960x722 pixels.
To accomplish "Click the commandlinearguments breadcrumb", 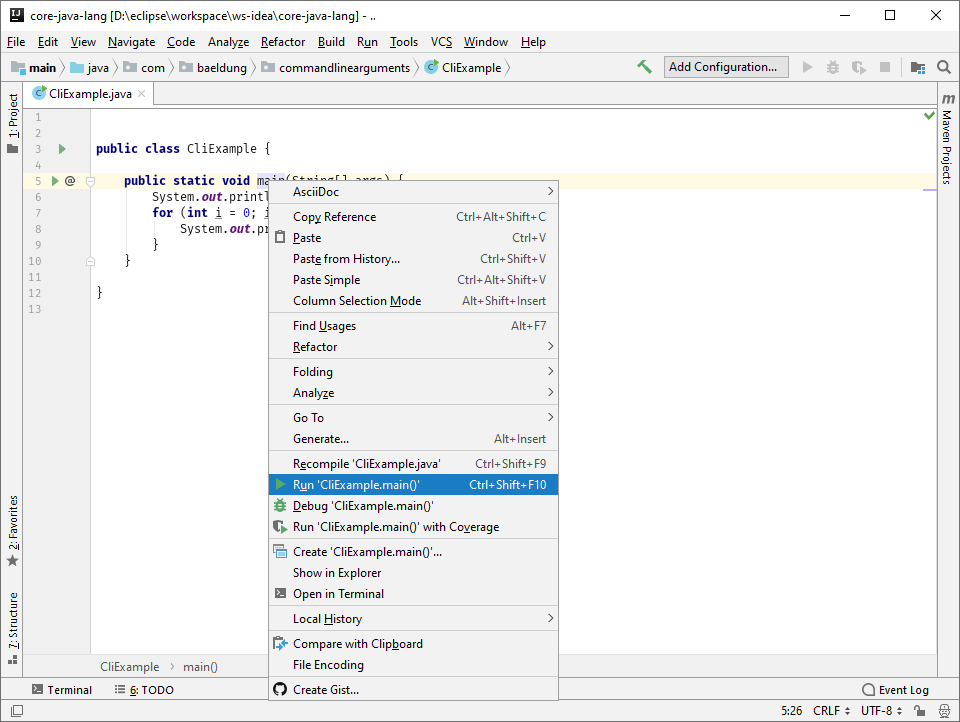I will 336,67.
